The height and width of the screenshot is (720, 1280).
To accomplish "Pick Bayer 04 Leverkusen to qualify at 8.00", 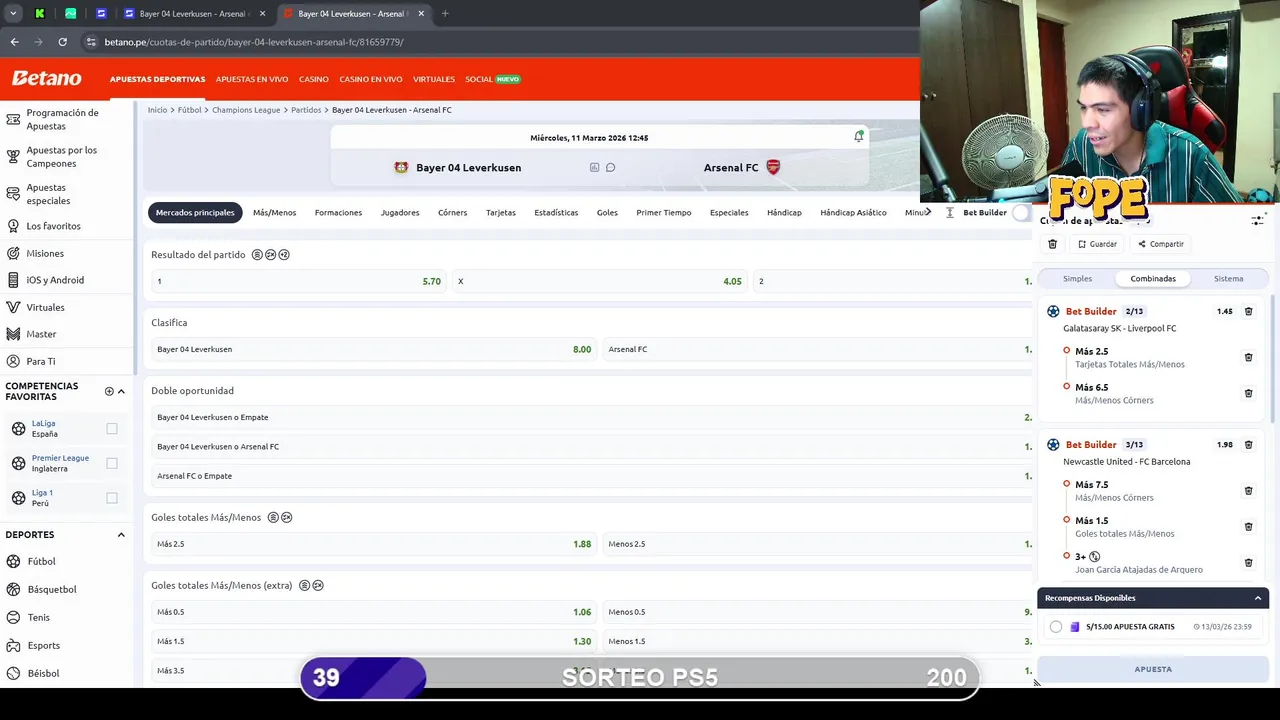I will [x=374, y=349].
